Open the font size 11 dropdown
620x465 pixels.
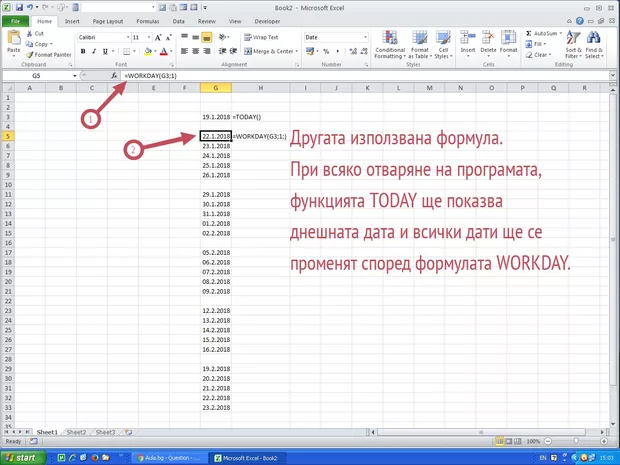(x=149, y=37)
